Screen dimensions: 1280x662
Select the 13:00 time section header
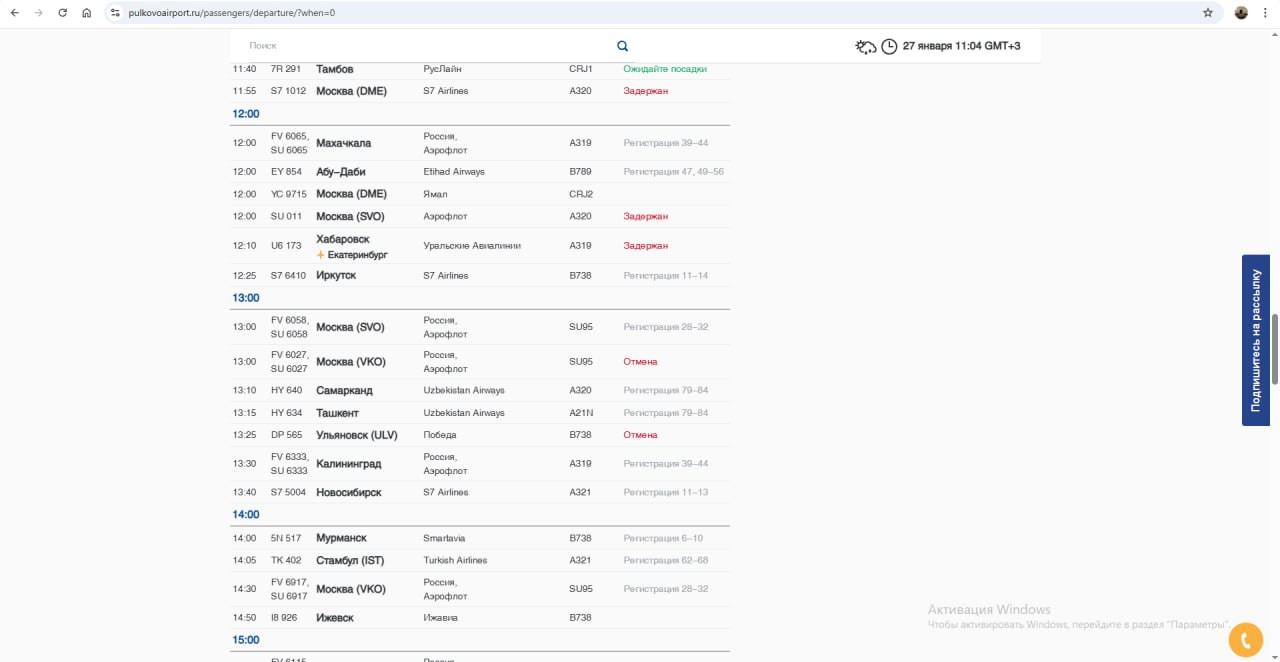coord(246,298)
